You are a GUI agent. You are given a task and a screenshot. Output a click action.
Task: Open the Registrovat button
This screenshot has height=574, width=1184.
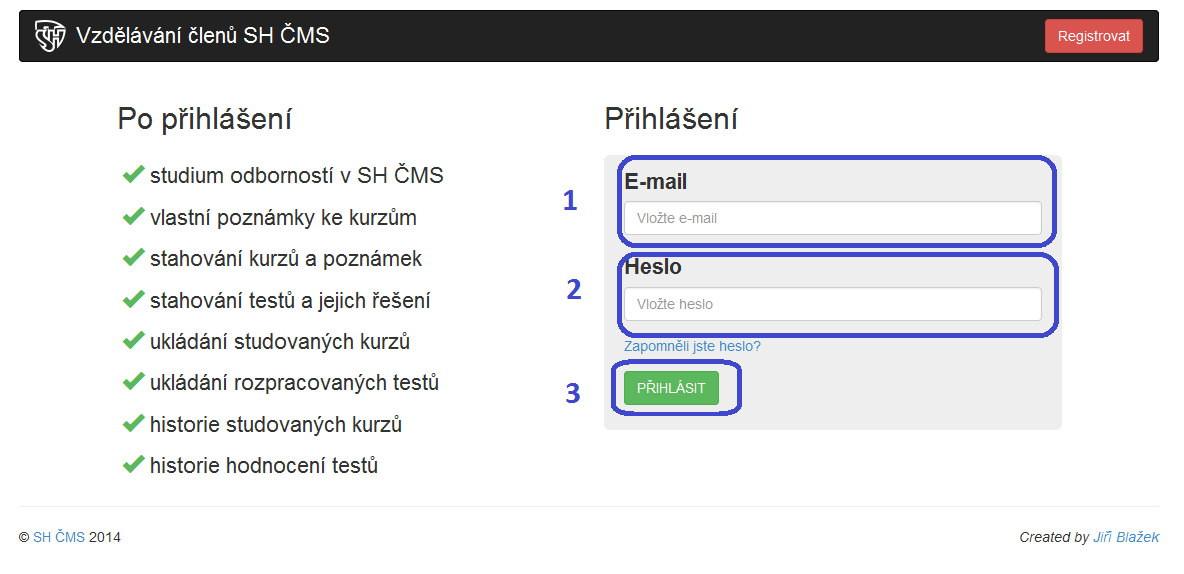pos(1093,36)
